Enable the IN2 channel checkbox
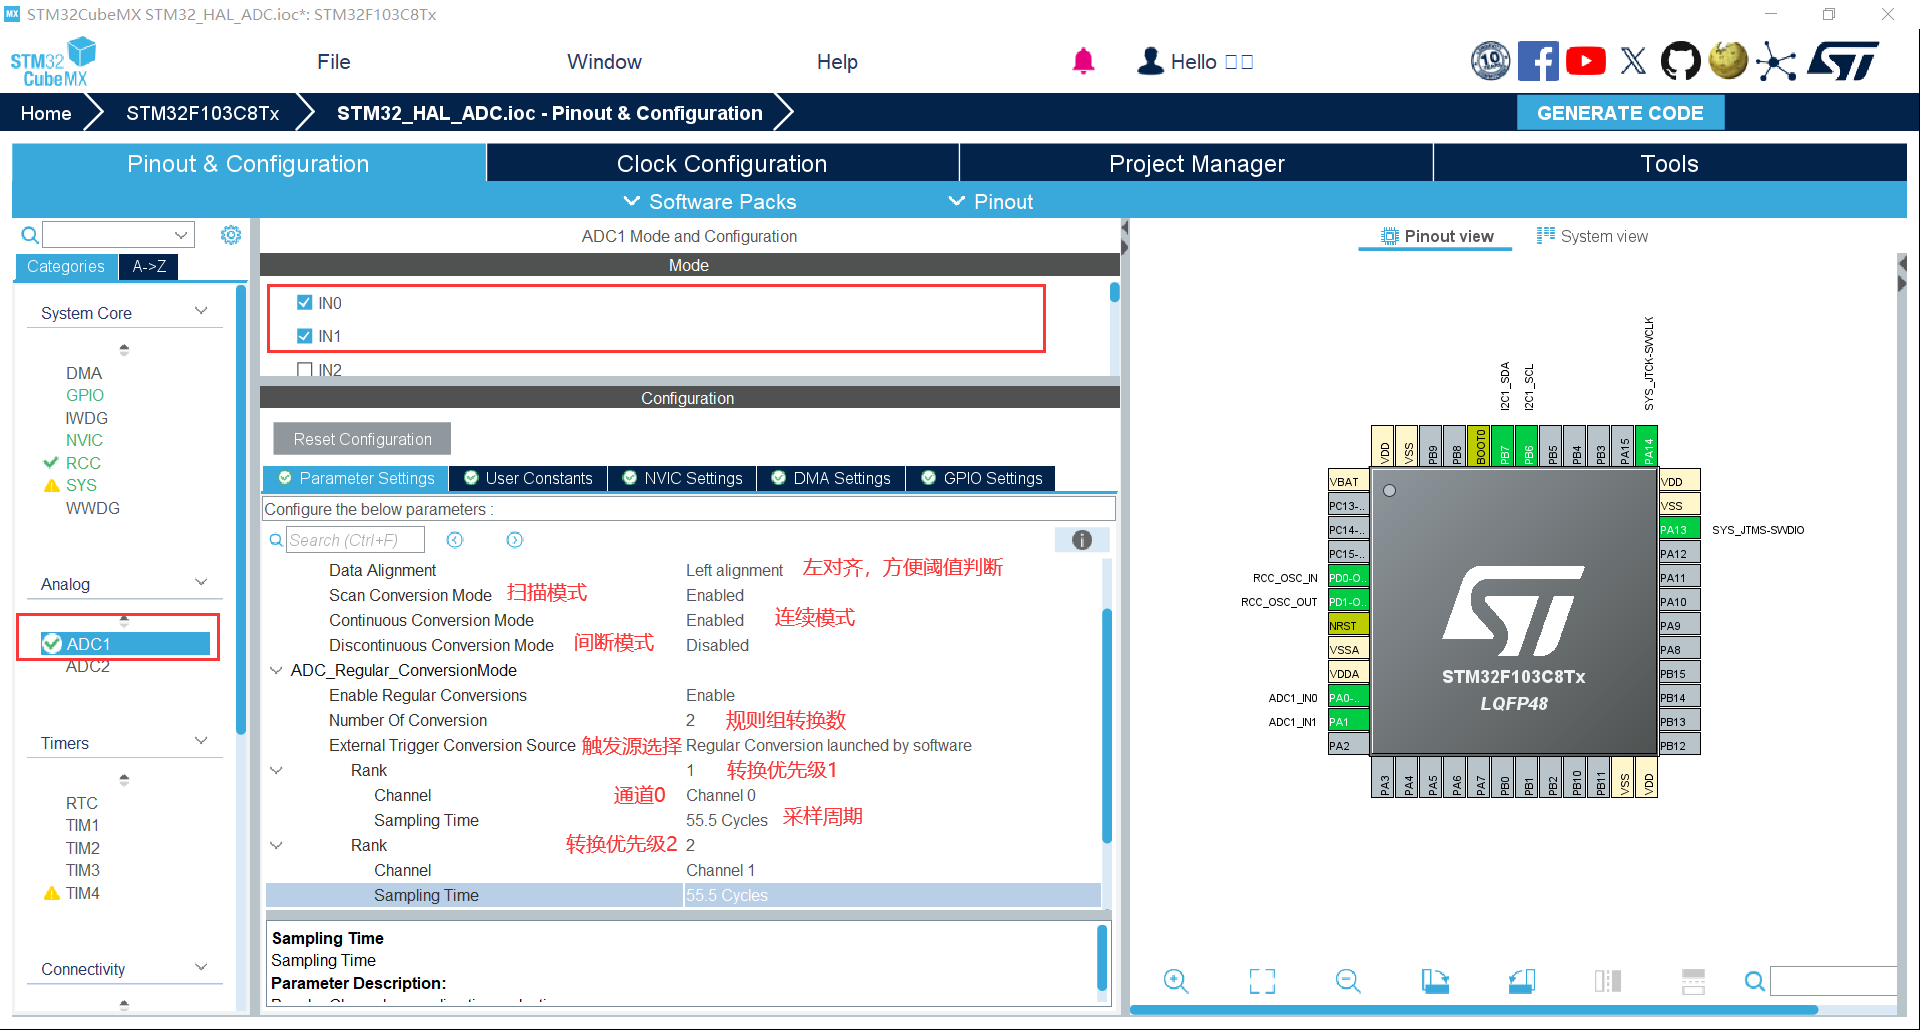 [x=305, y=370]
